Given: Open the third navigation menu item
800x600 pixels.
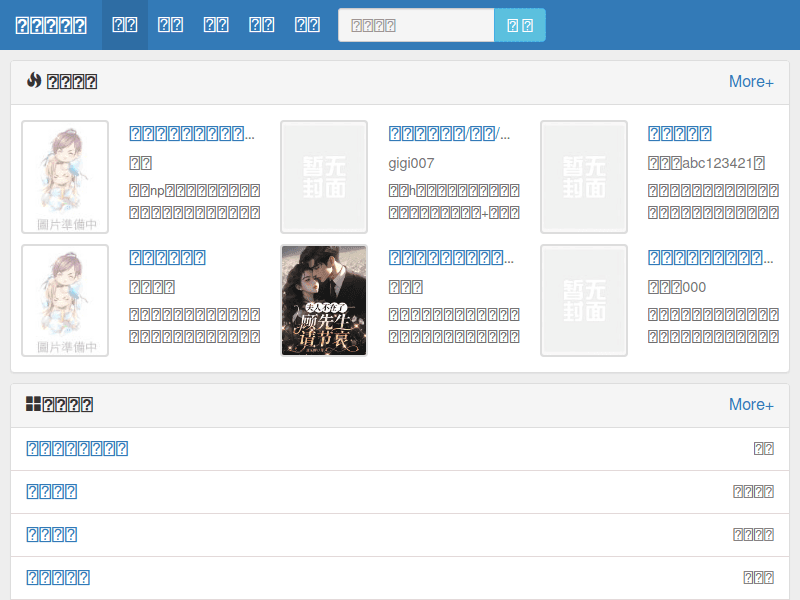Looking at the screenshot, I should click(x=216, y=25).
